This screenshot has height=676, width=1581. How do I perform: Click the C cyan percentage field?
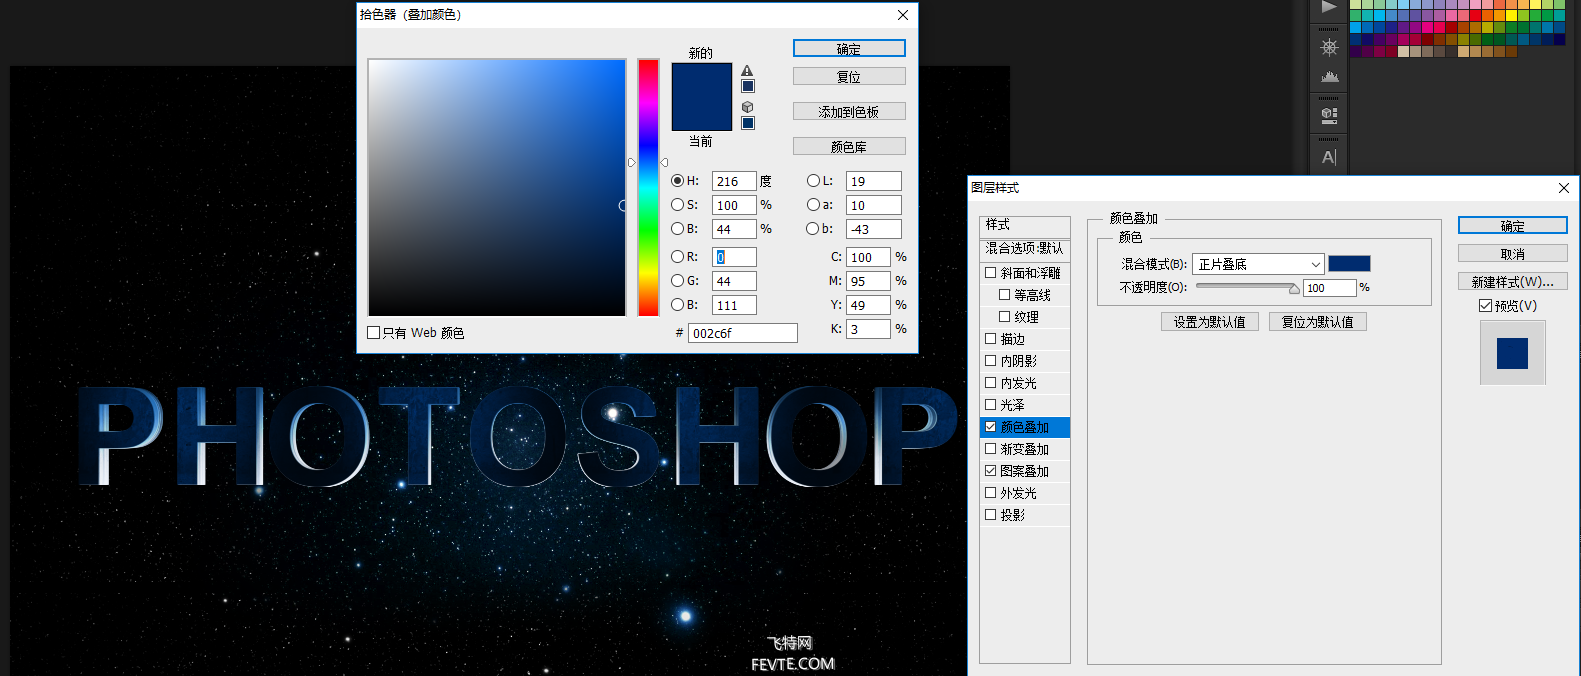coord(868,257)
